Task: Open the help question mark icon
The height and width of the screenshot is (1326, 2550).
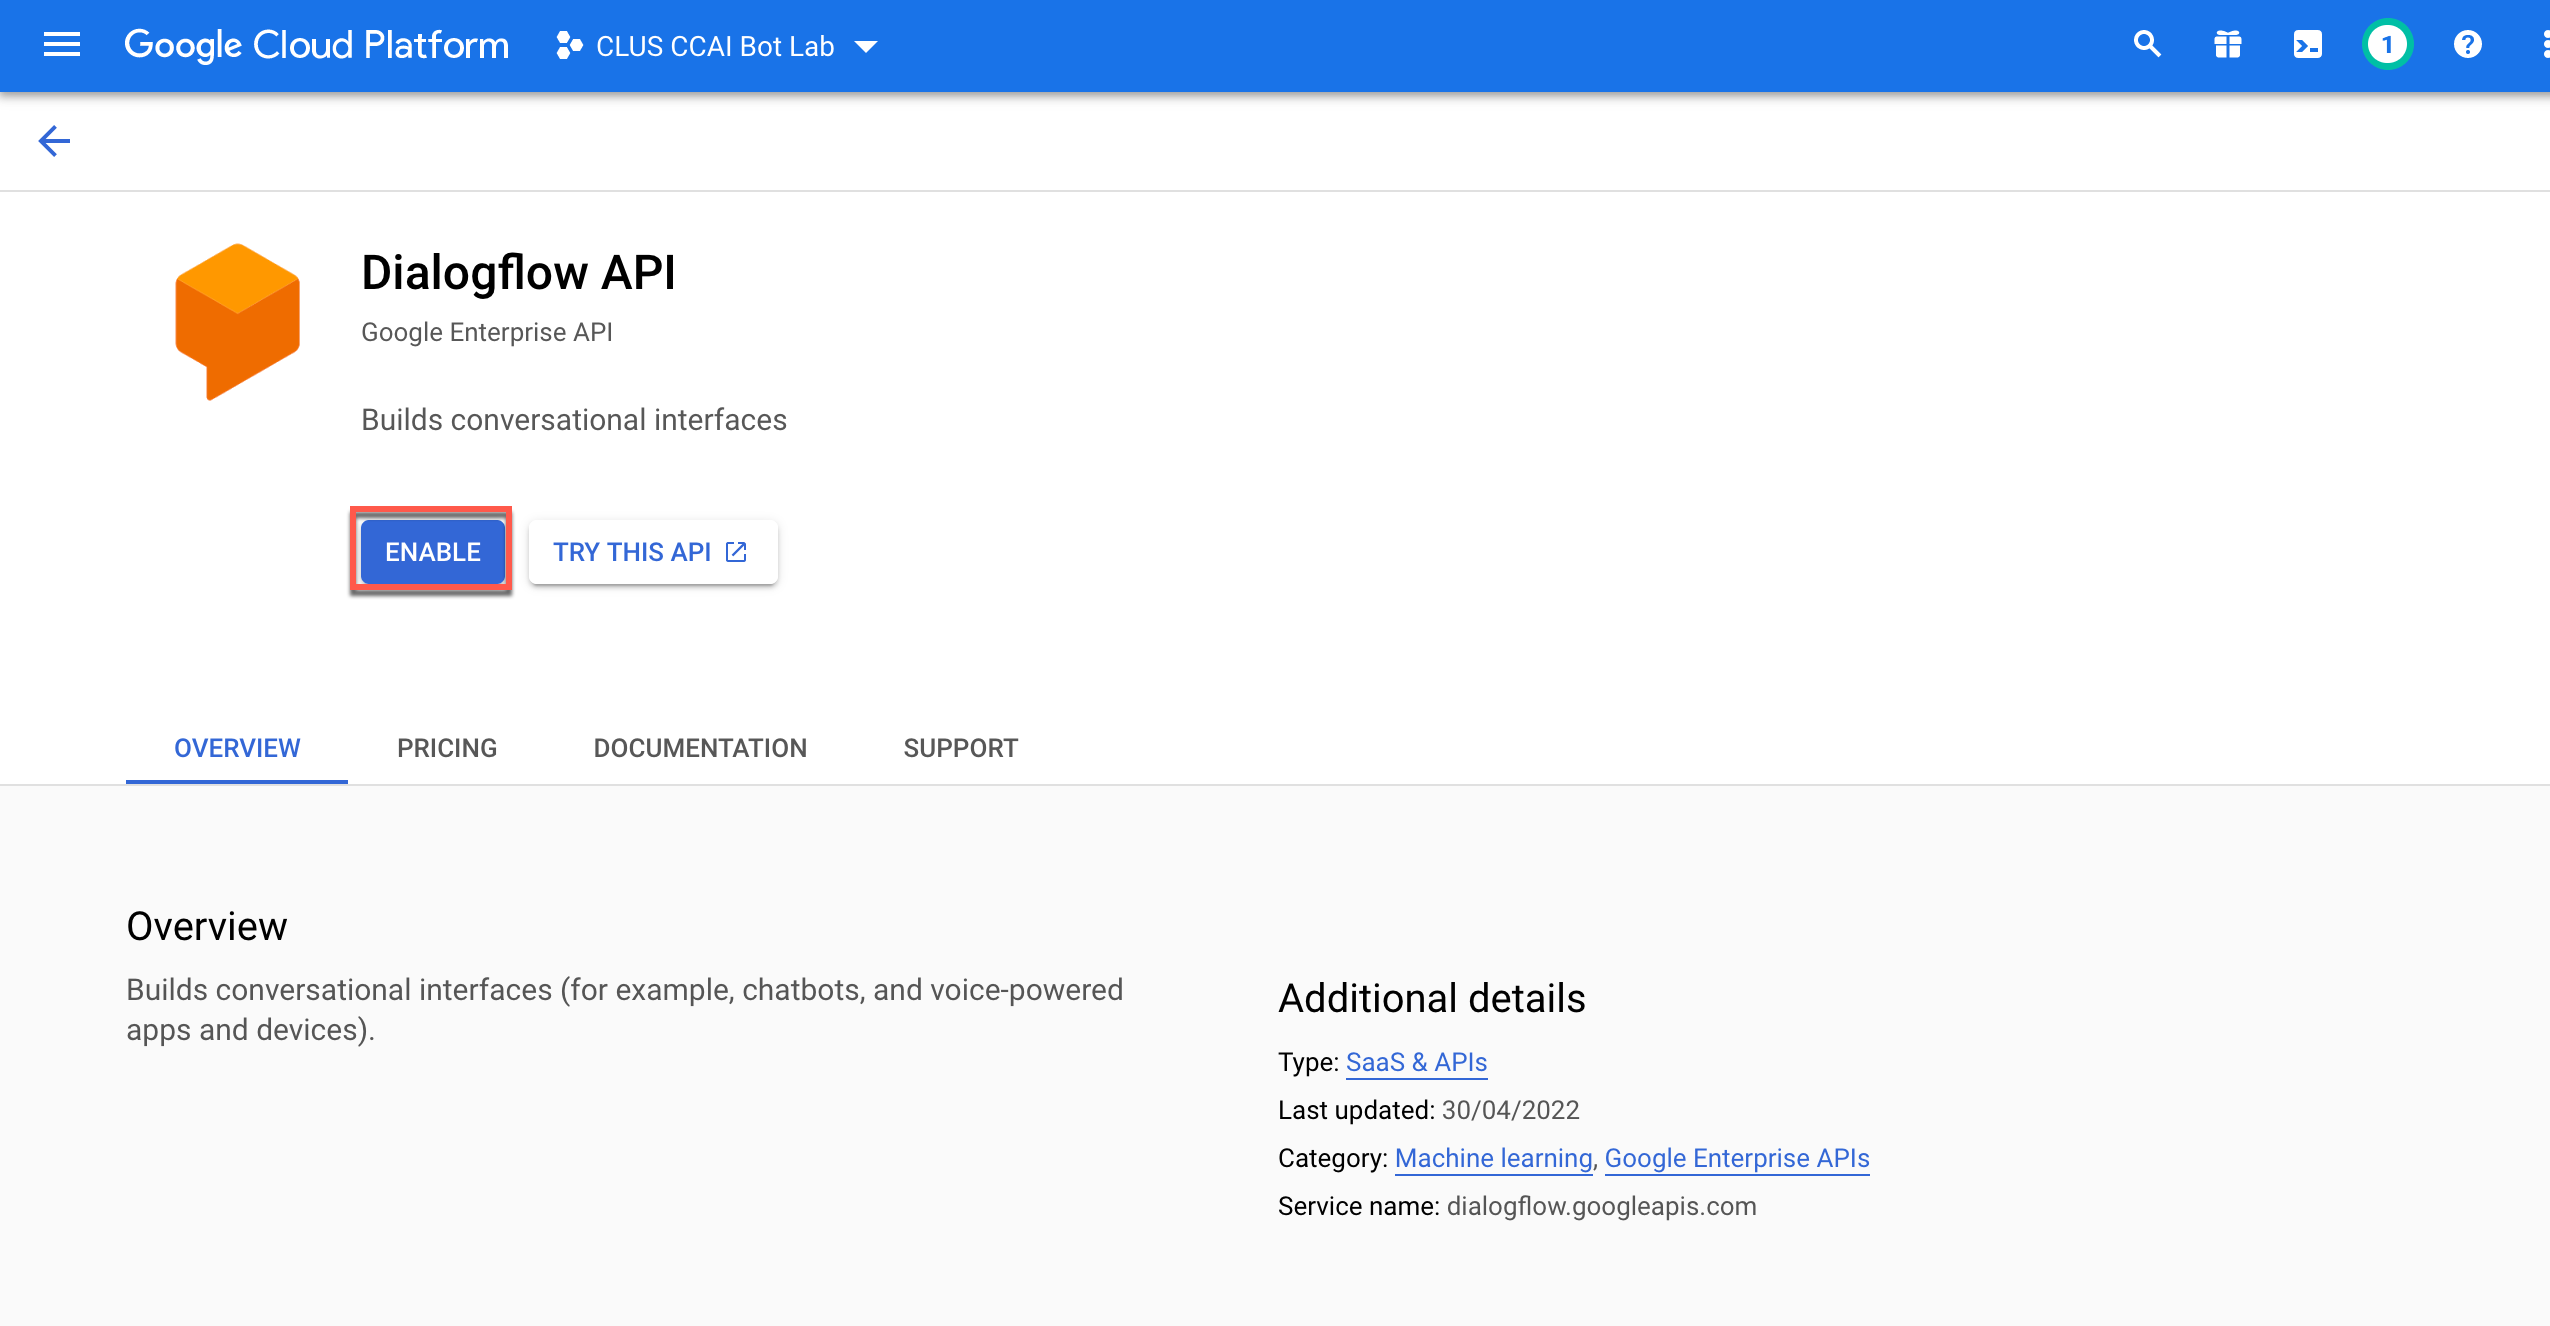Action: [2467, 45]
